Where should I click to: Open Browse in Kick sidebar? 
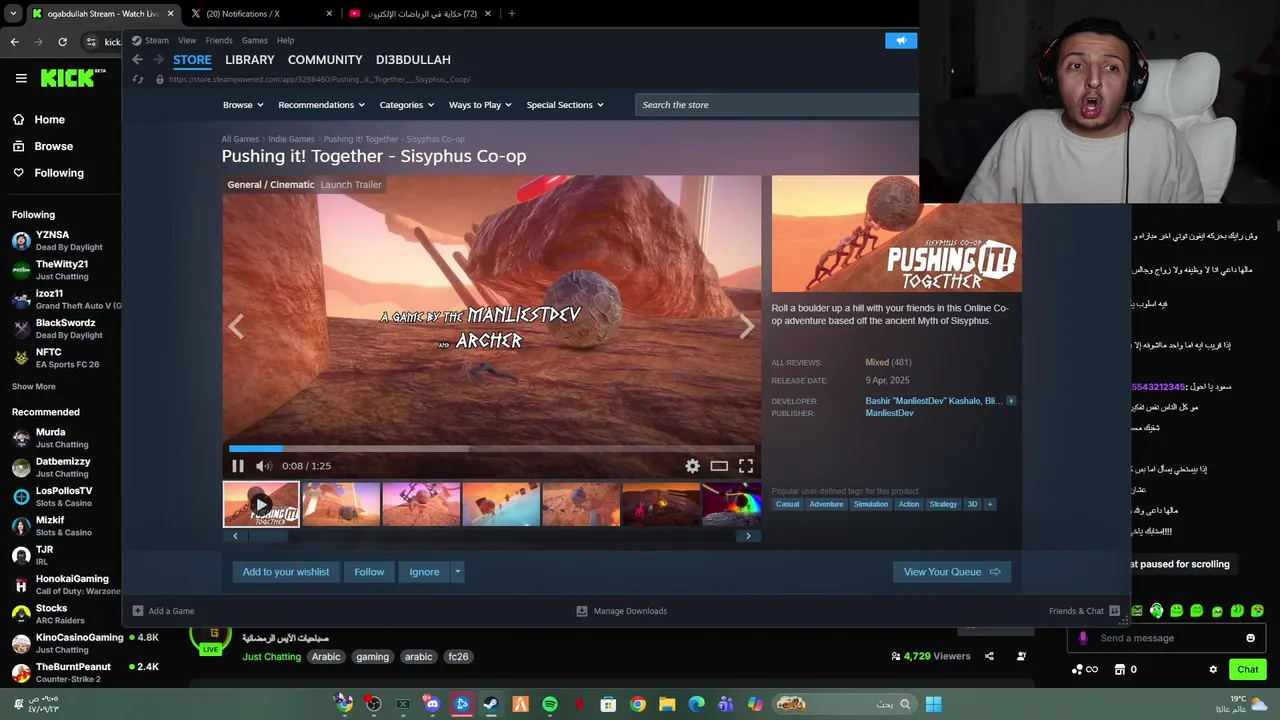53,146
